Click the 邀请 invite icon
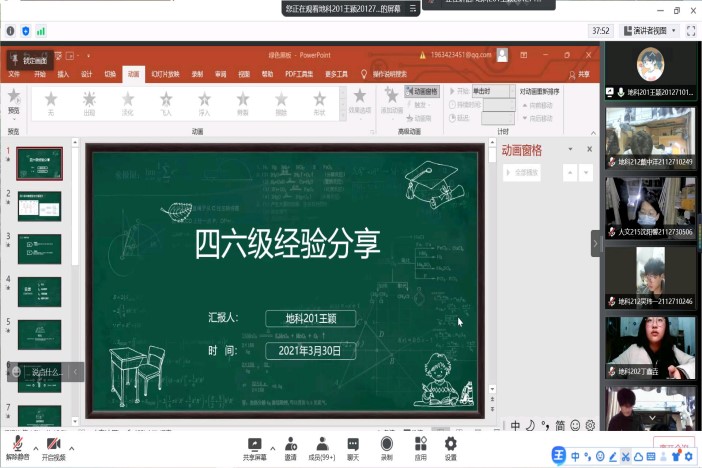702x468 pixels. coord(290,443)
